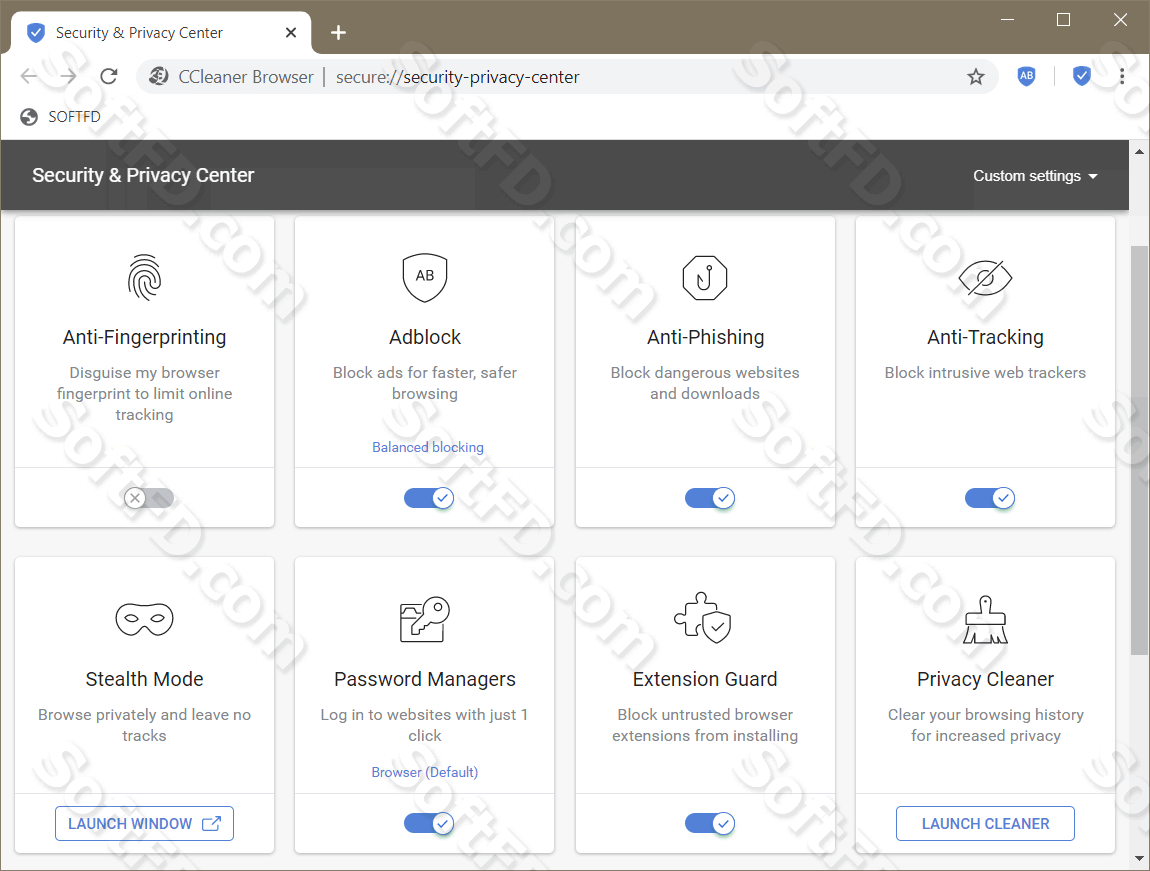Viewport: 1150px width, 871px height.
Task: Click the Privacy Cleaner brush icon
Action: pos(985,620)
